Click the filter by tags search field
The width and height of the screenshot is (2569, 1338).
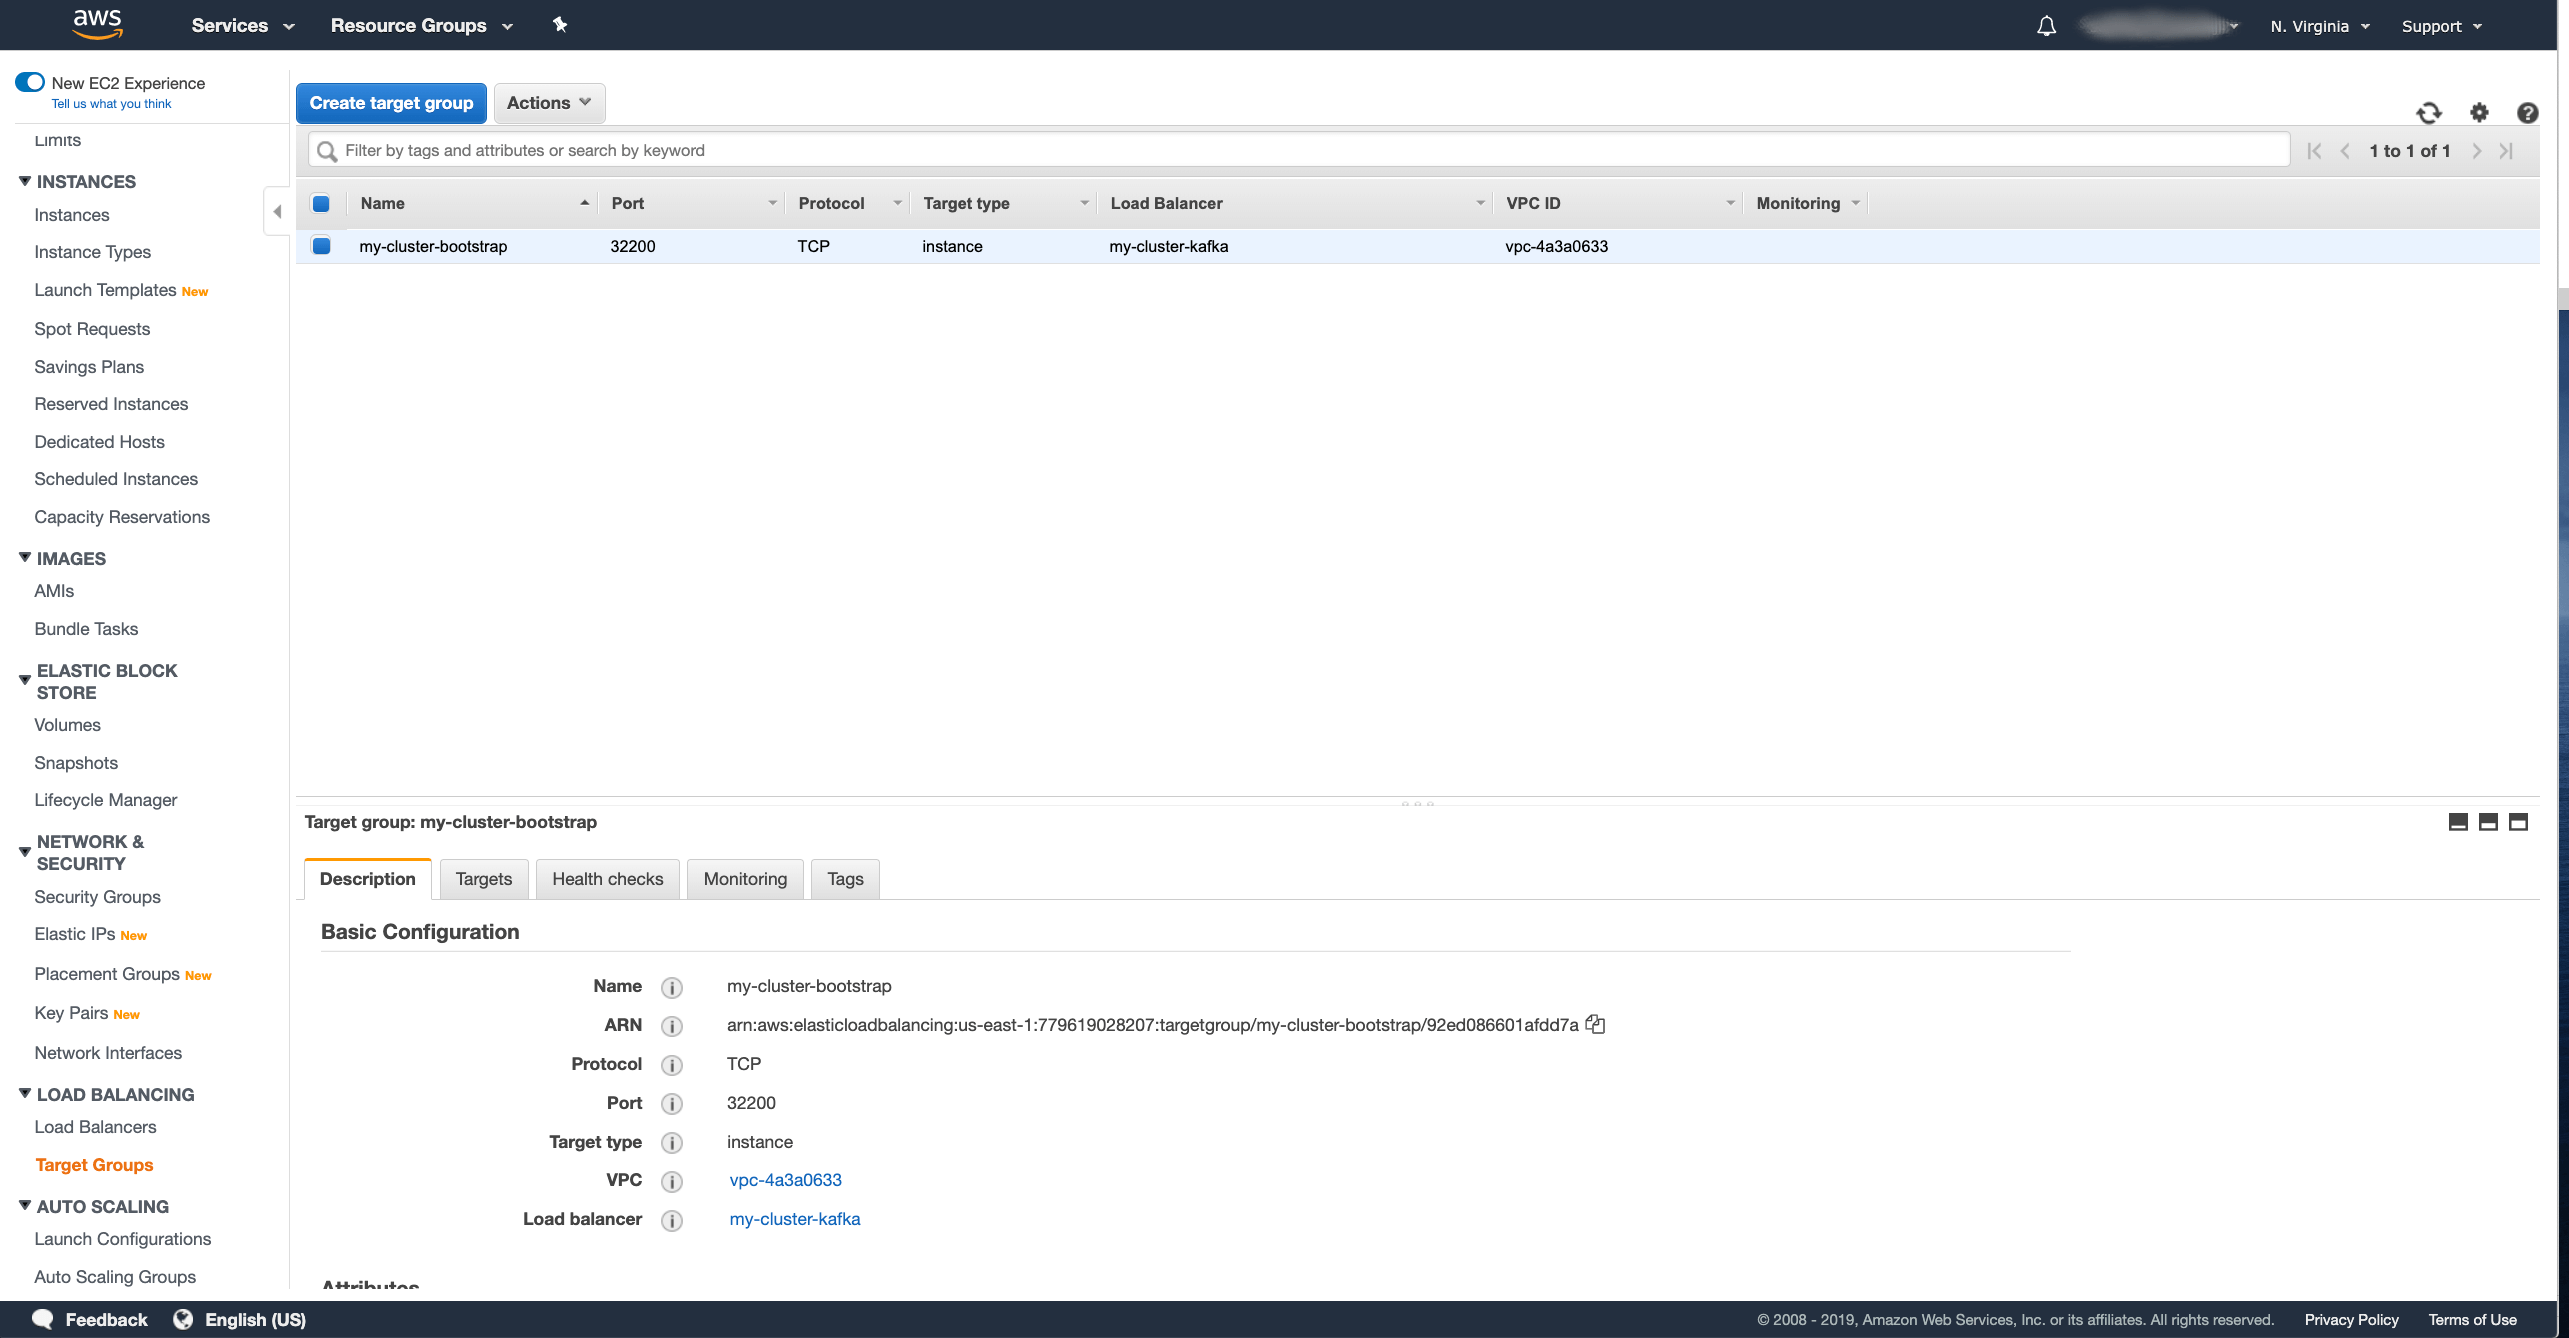click(1299, 150)
